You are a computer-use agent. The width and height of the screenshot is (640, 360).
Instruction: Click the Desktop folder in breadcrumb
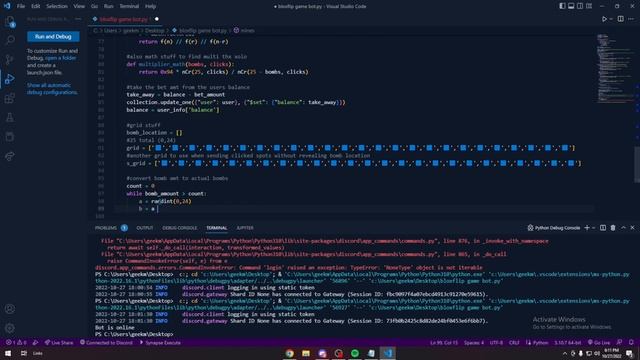tap(154, 30)
